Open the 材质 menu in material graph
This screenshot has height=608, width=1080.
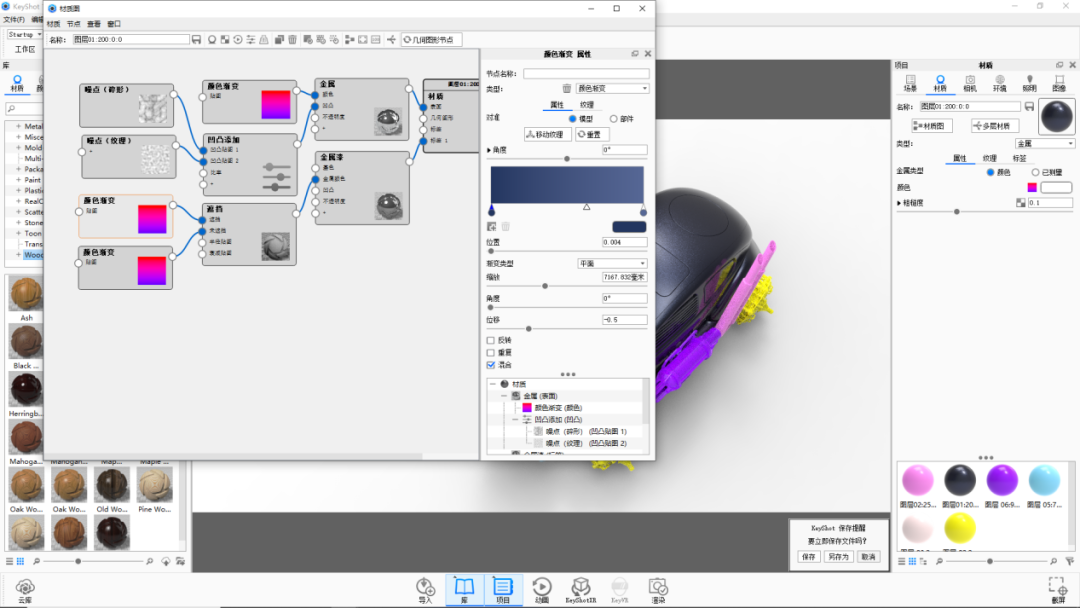coord(54,24)
